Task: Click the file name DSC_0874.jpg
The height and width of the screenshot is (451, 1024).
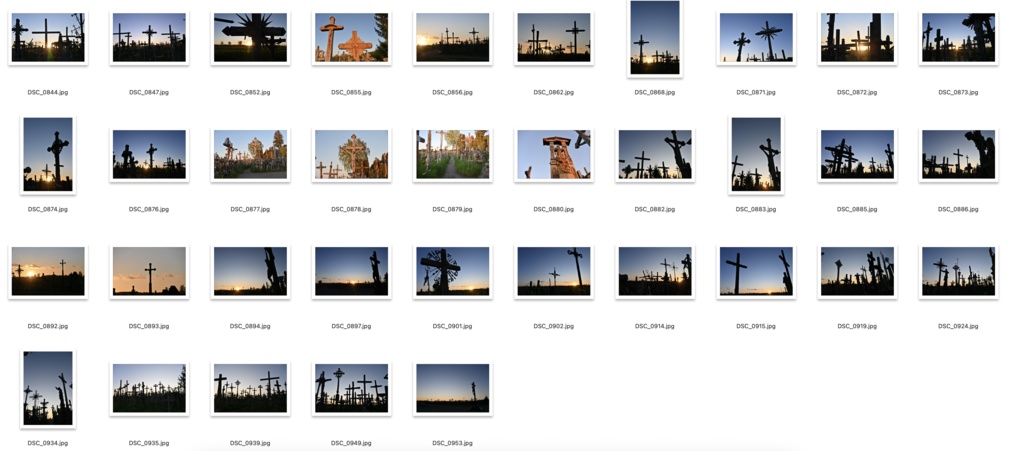Action: click(x=48, y=210)
